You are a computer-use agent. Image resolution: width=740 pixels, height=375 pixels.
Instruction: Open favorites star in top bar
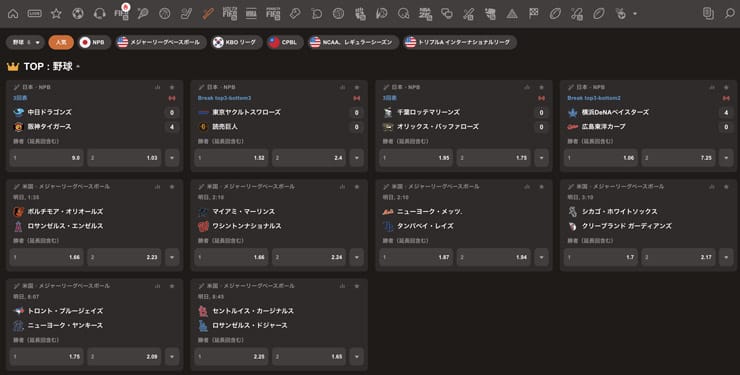point(56,14)
